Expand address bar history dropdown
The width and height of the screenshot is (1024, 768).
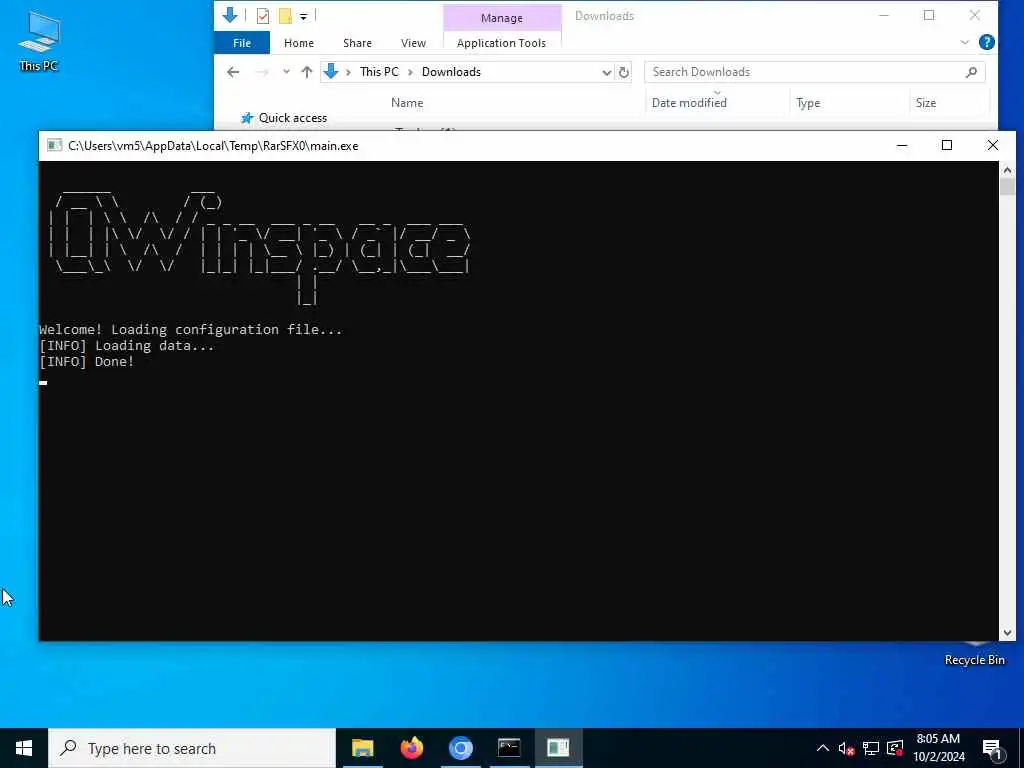click(x=607, y=72)
